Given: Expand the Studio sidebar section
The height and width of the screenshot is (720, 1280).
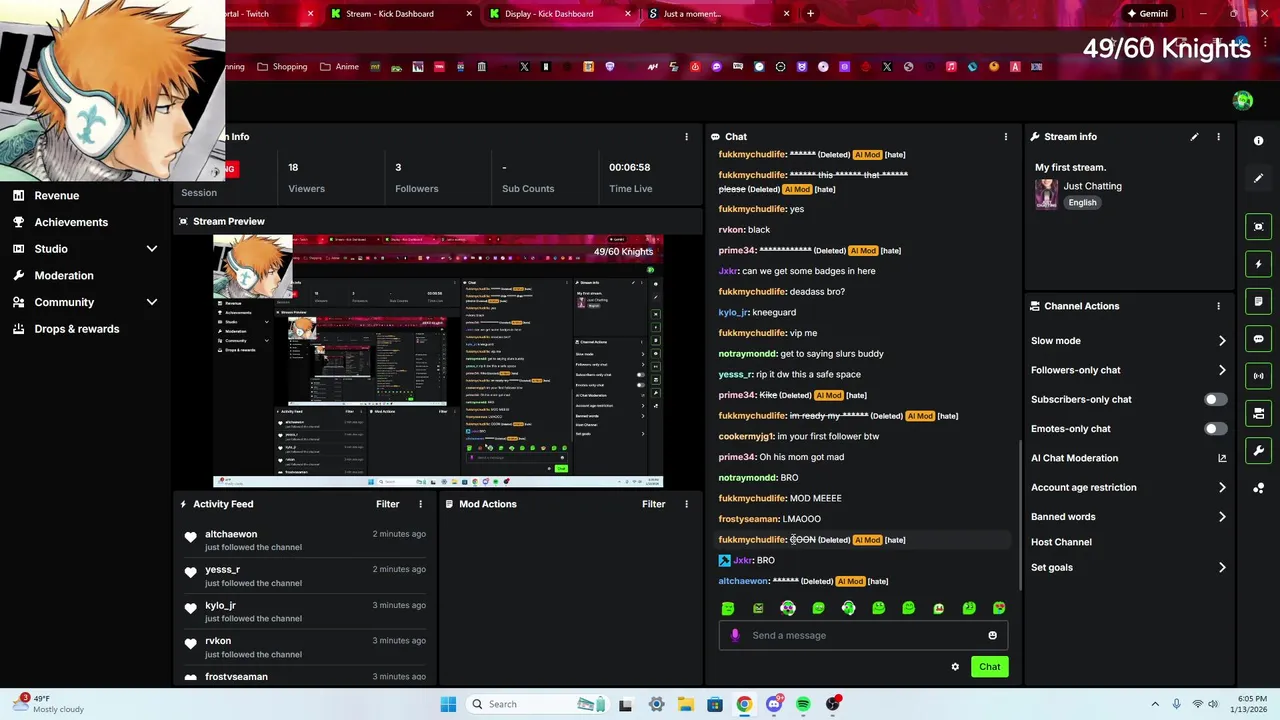Looking at the screenshot, I should point(152,249).
